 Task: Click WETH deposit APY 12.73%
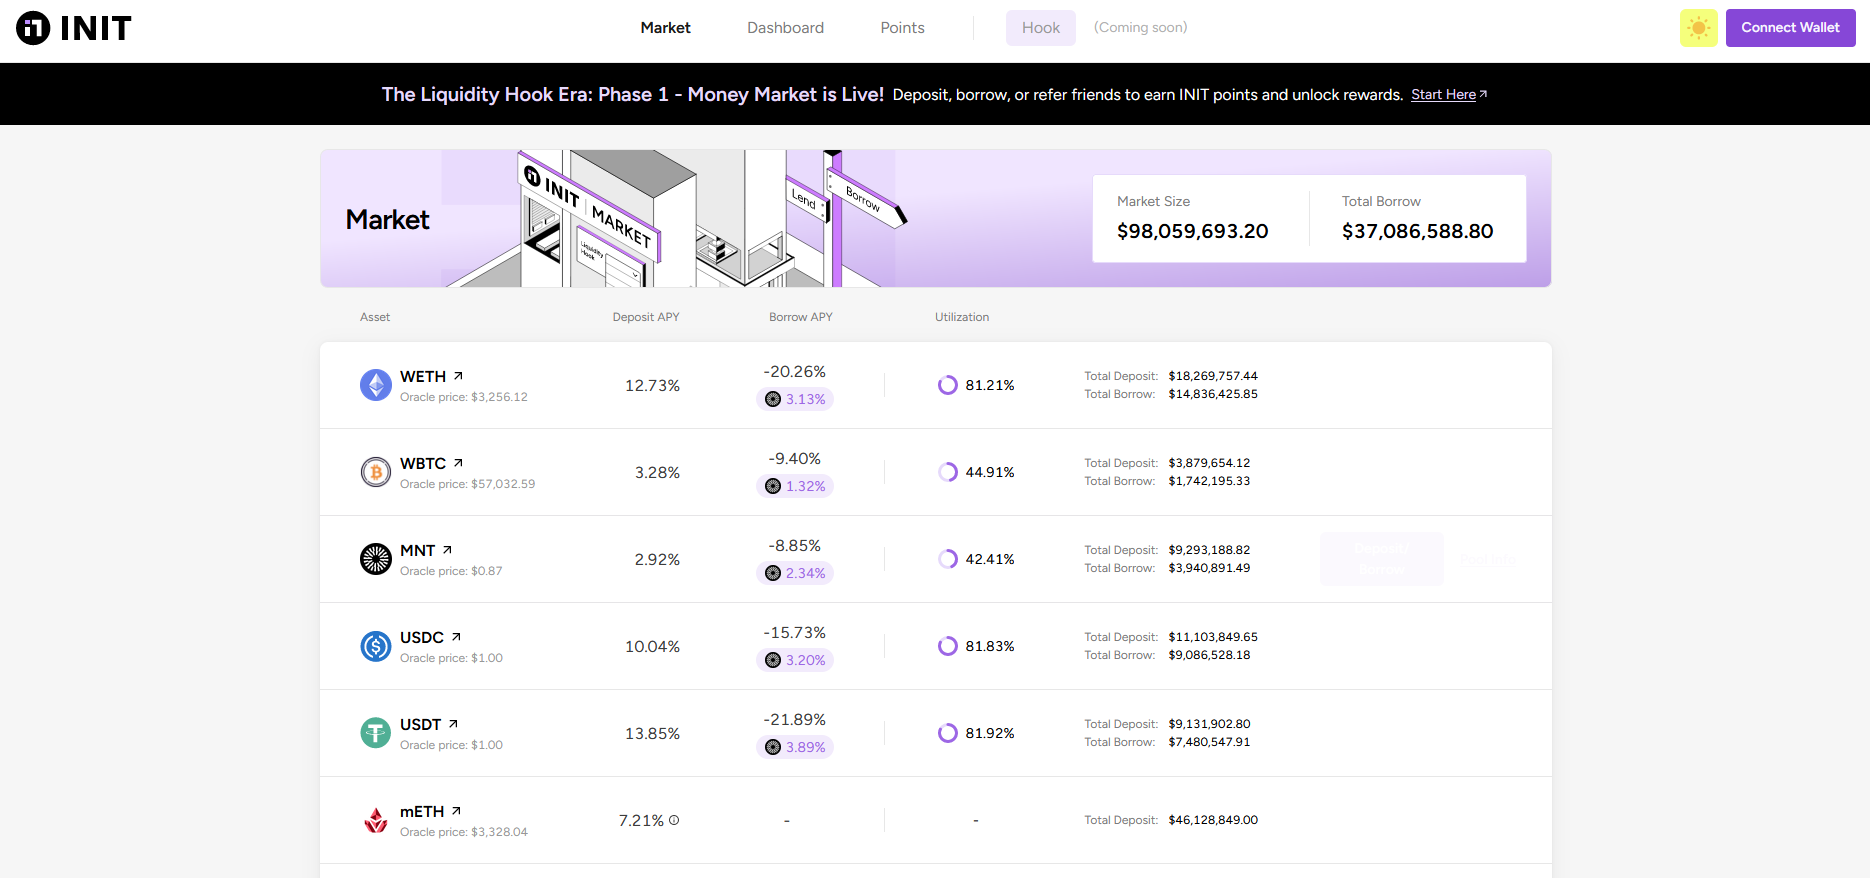(x=652, y=385)
